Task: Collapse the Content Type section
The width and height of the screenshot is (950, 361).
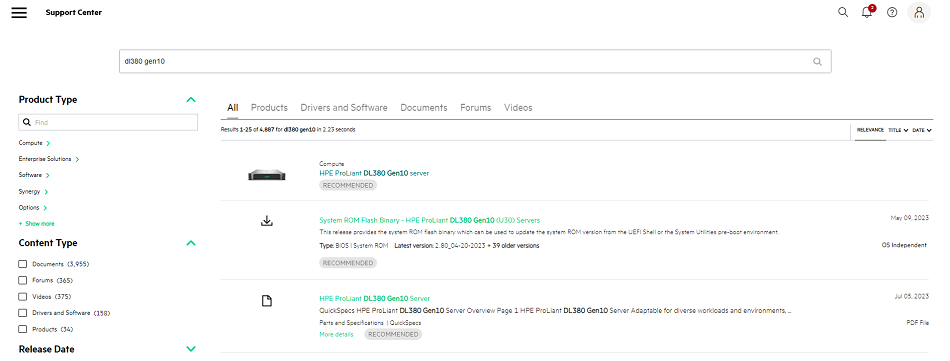Action: [191, 243]
